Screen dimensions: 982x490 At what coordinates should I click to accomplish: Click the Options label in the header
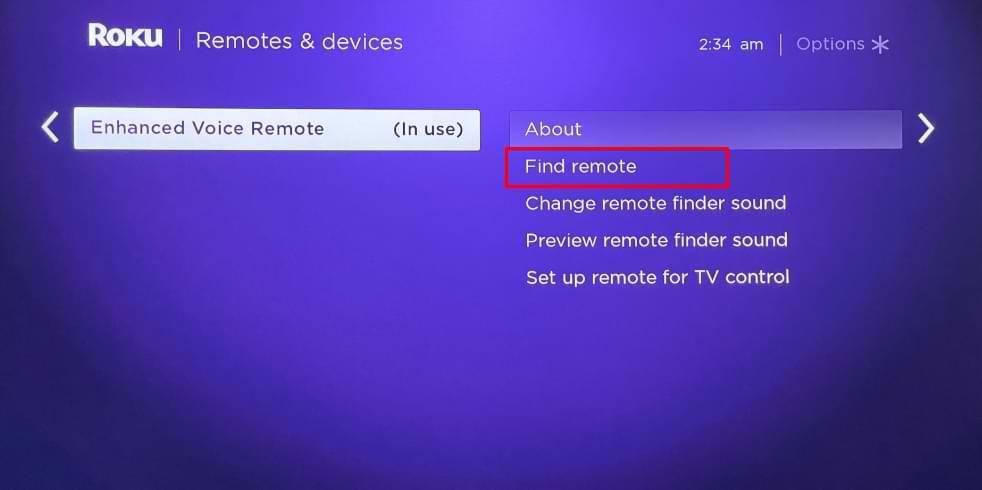point(830,44)
